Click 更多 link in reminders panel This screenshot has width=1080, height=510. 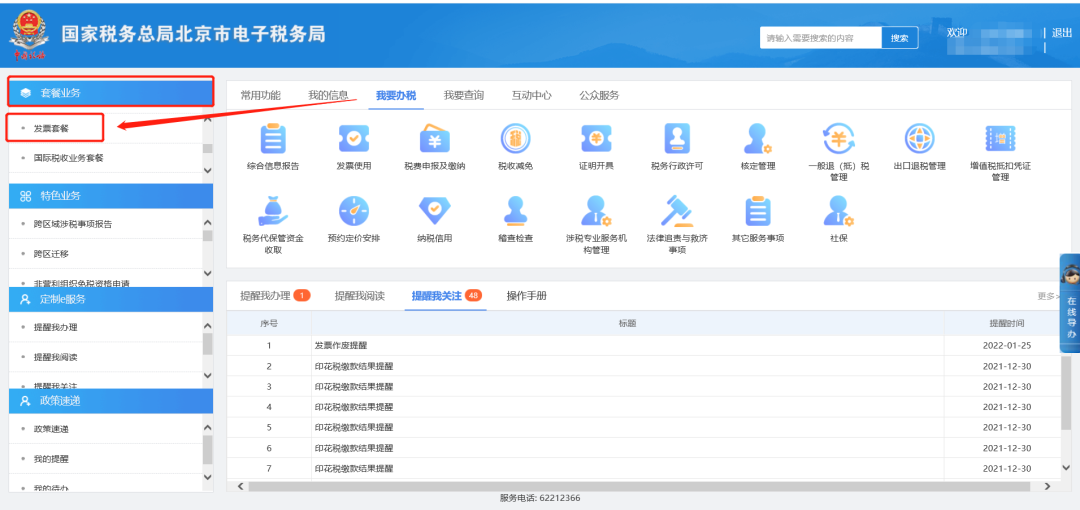(x=1048, y=296)
